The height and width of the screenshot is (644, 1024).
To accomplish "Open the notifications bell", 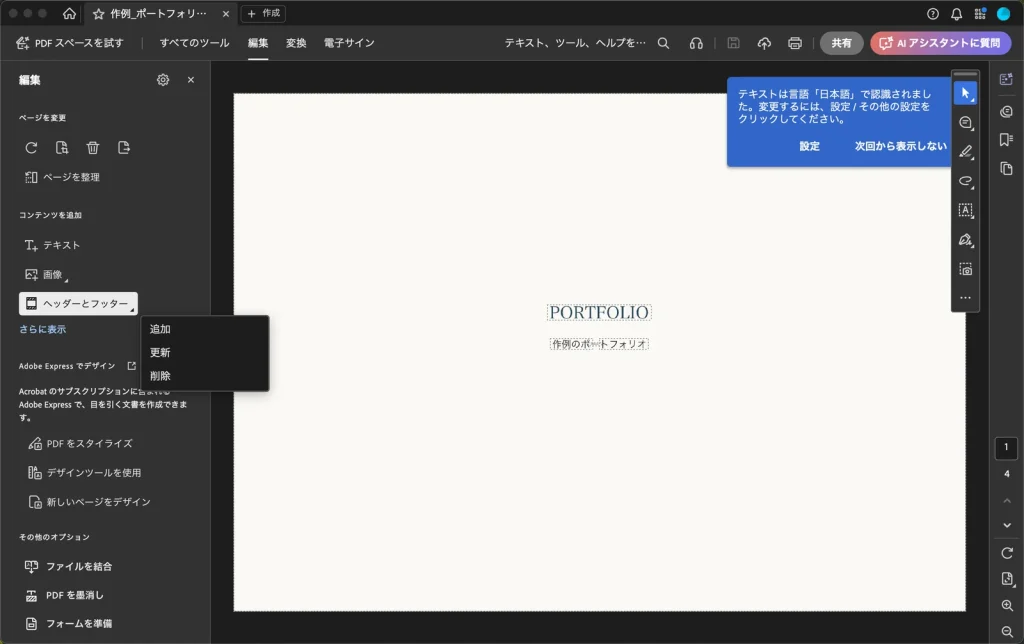I will click(x=956, y=14).
